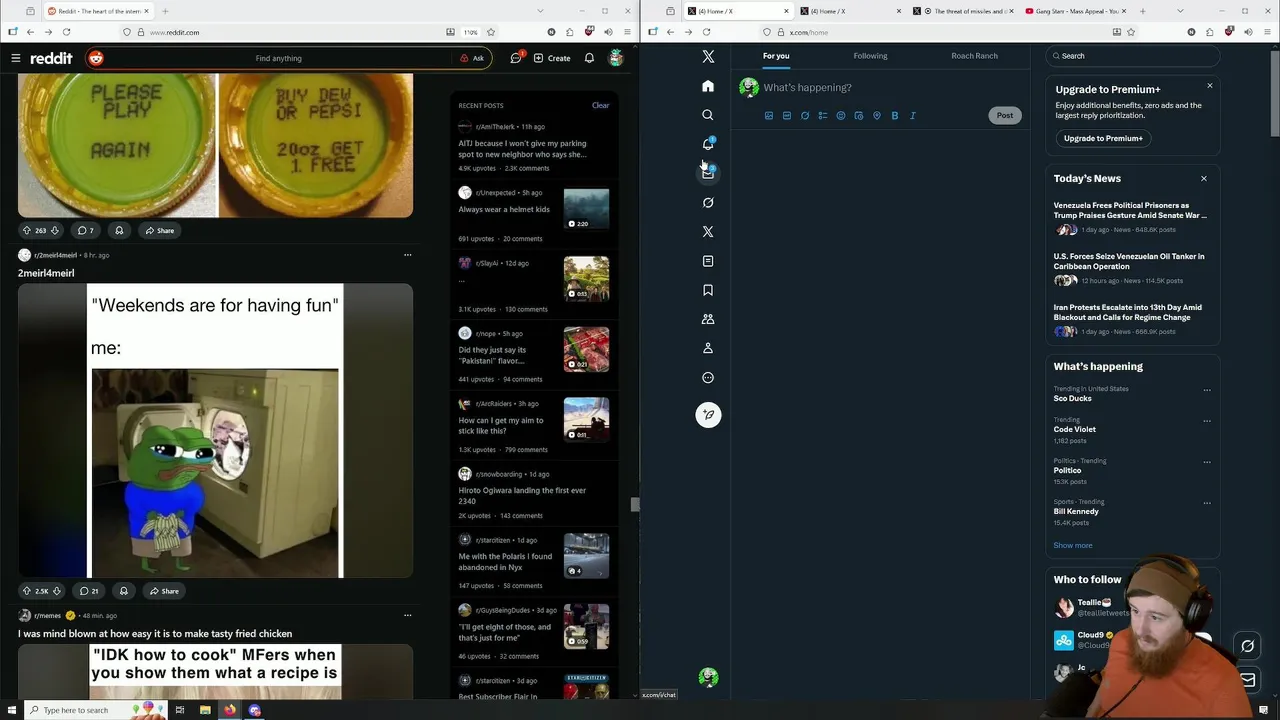Give award on the 2meirl4meirl post
Viewport: 1280px width, 720px height.
[x=123, y=591]
